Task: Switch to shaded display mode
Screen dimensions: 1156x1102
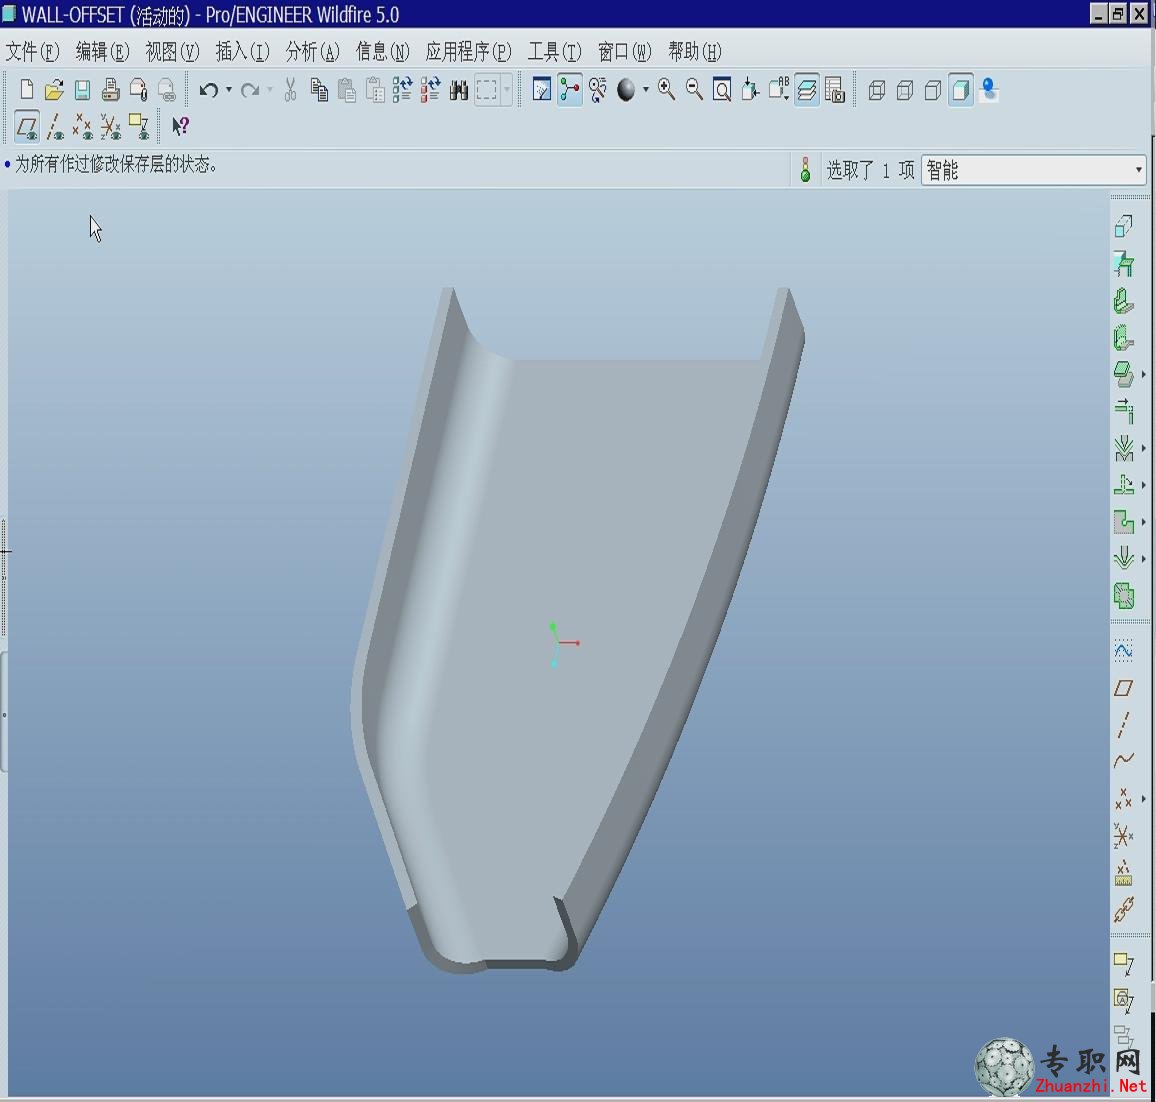Action: pyautogui.click(x=961, y=90)
